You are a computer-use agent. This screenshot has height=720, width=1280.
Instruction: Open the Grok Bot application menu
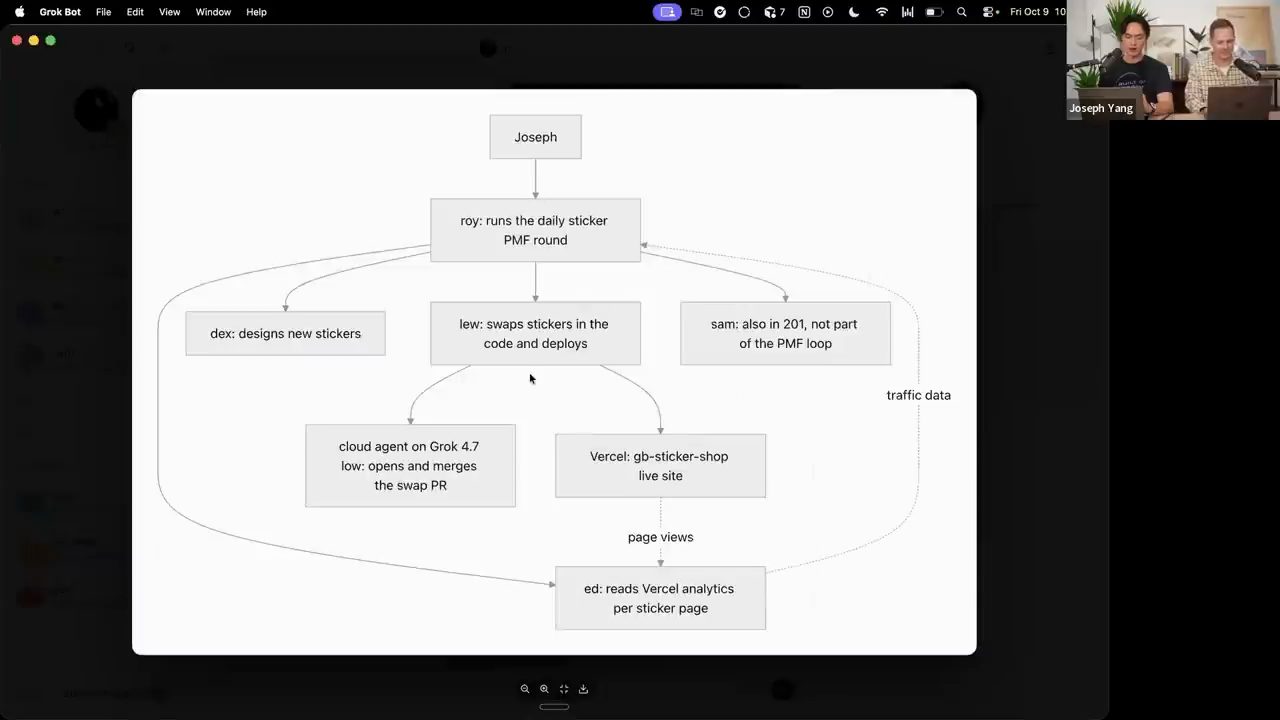61,12
